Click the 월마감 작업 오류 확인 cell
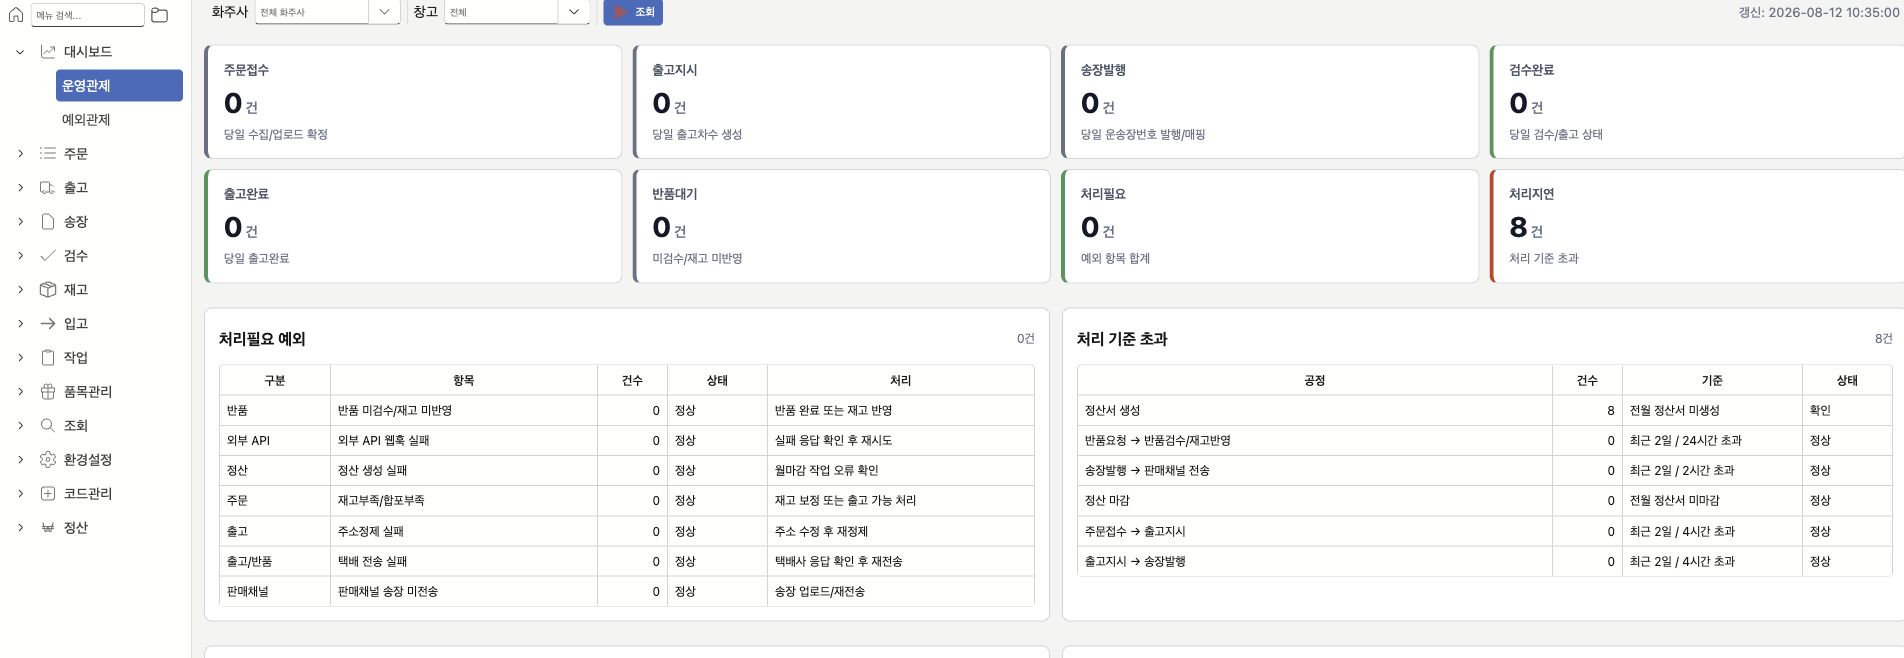Viewport: 1904px width, 658px height. 901,470
